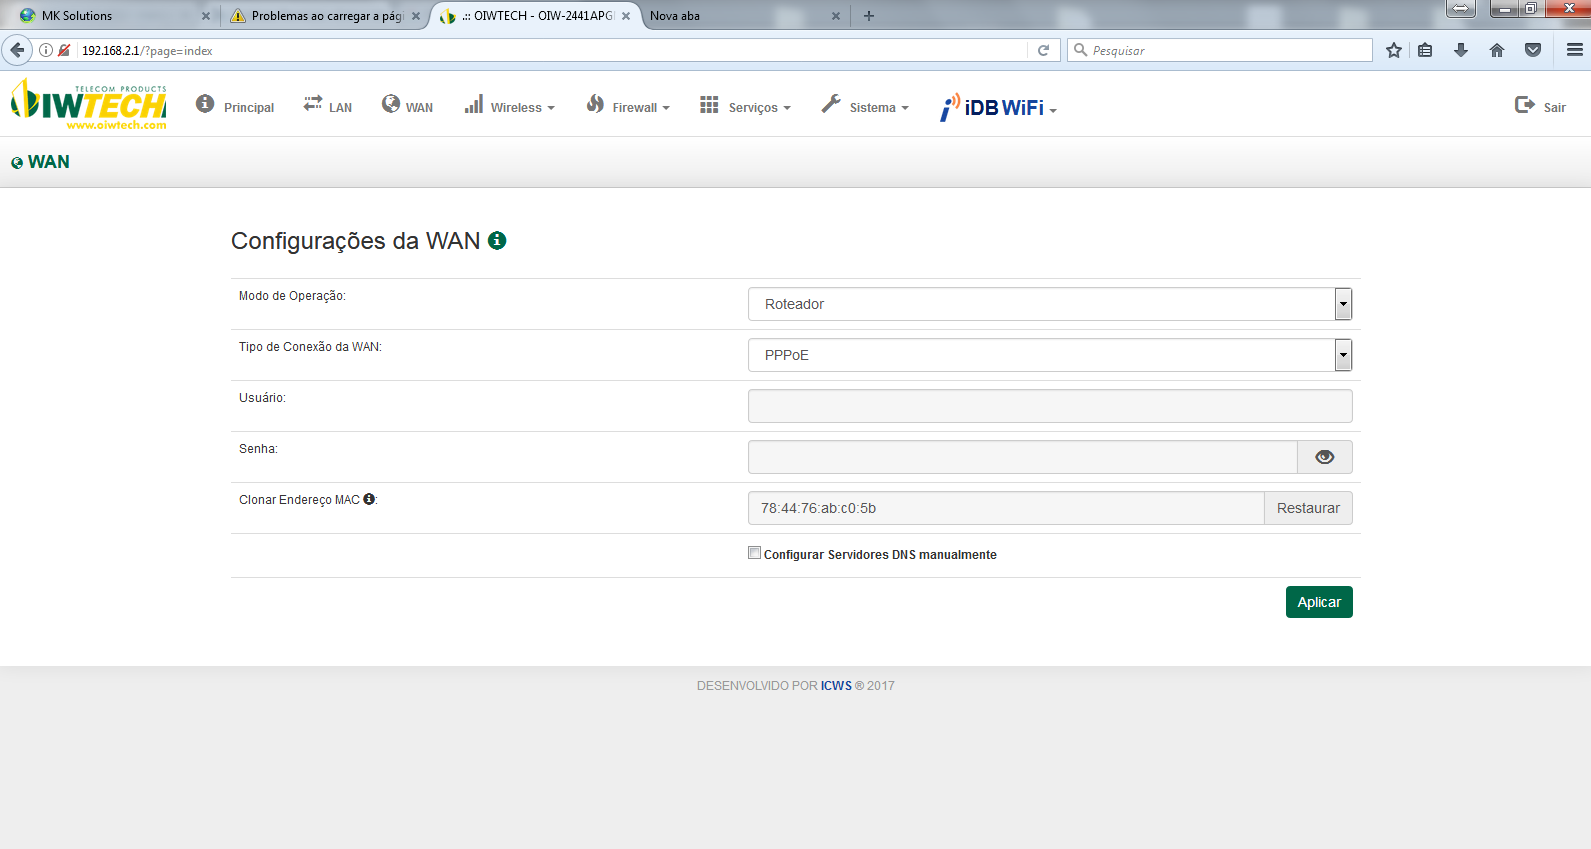The image size is (1591, 849).
Task: Click the LAN arrows icon
Action: pos(313,103)
